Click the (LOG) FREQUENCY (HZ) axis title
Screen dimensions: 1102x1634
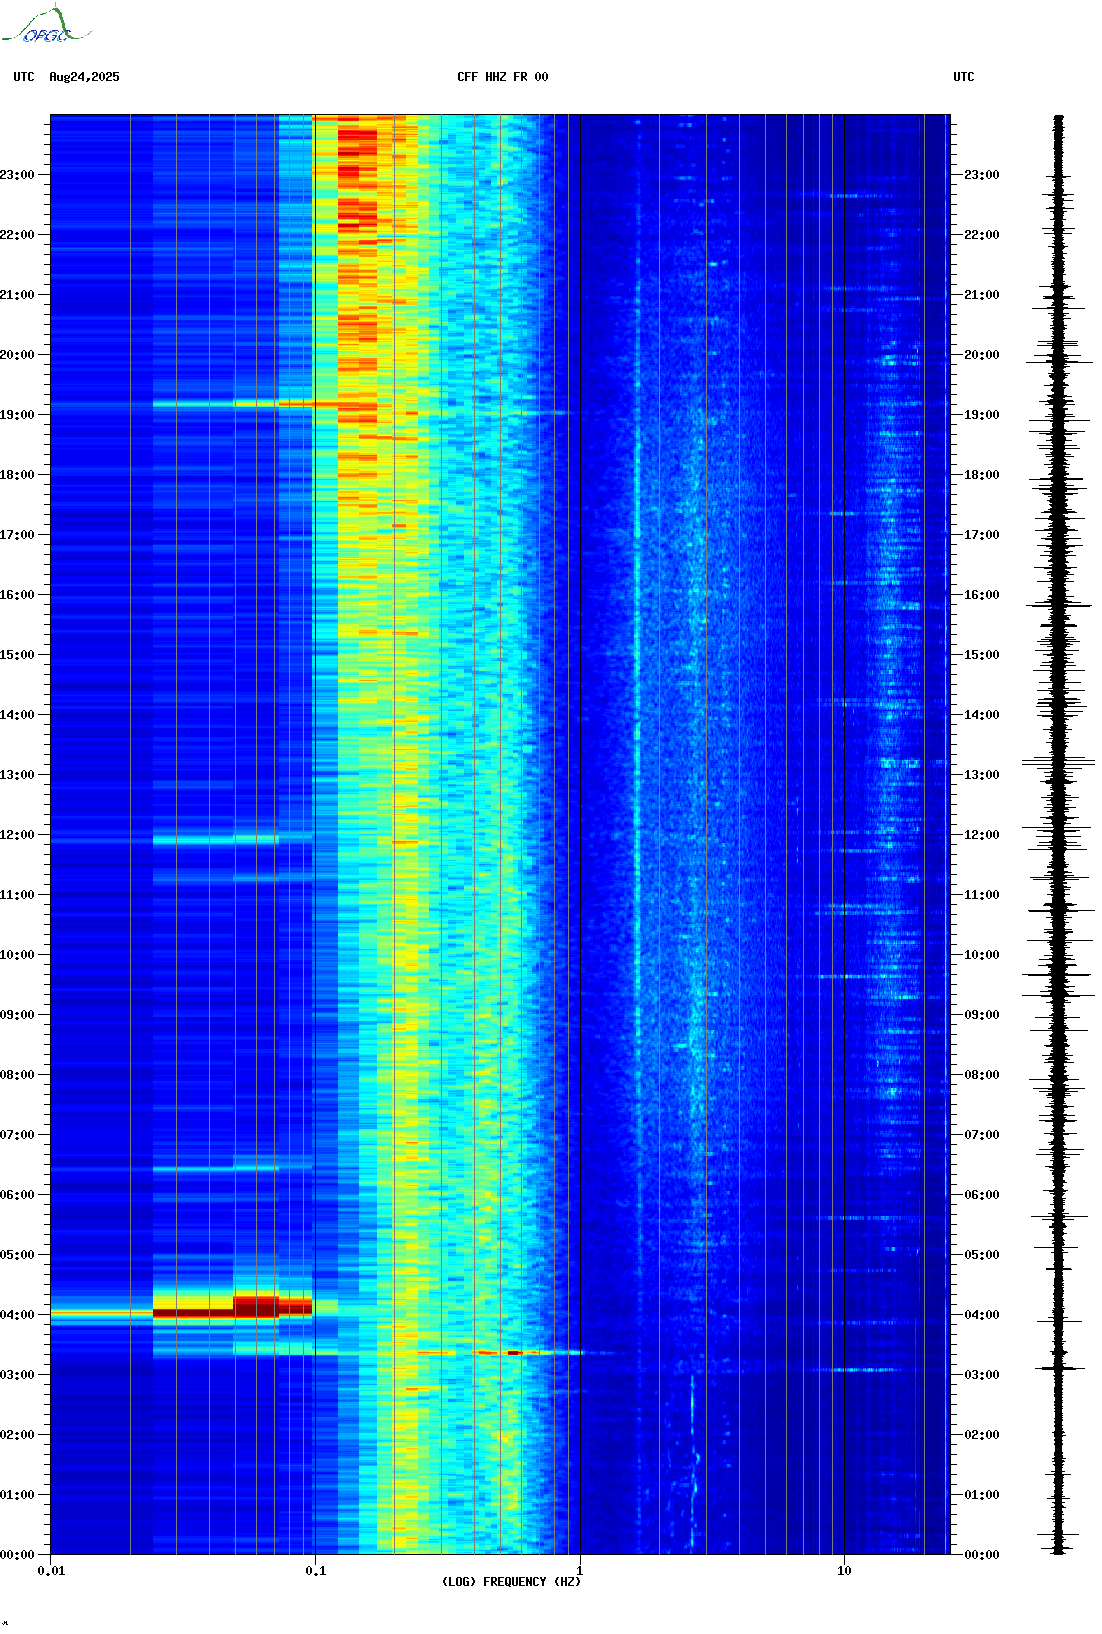click(511, 1582)
